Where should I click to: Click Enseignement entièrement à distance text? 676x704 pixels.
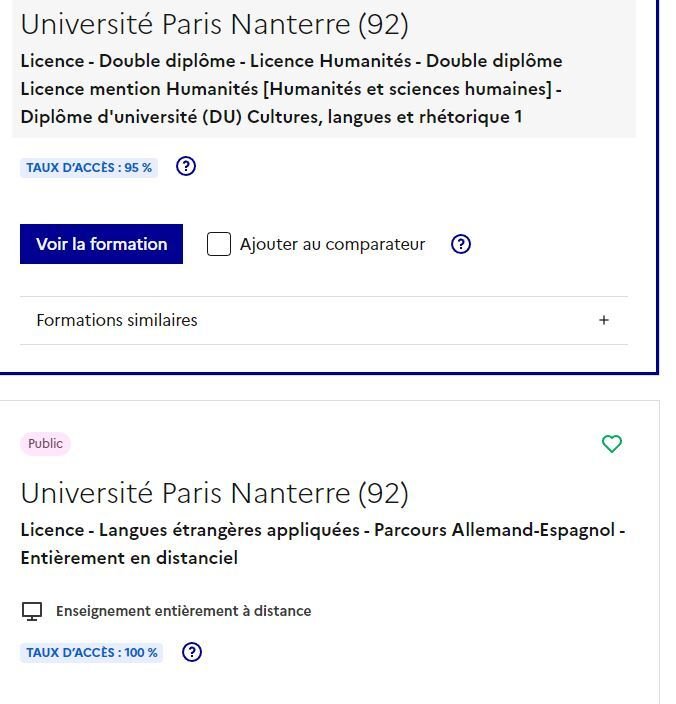point(184,611)
